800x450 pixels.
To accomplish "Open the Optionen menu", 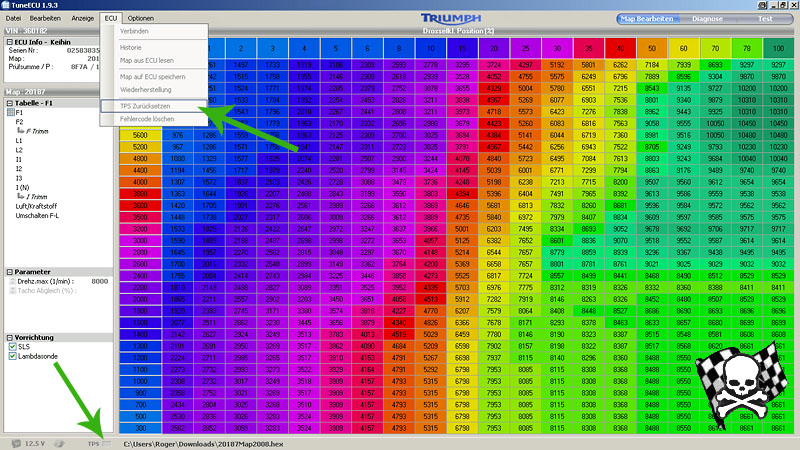I will click(141, 19).
